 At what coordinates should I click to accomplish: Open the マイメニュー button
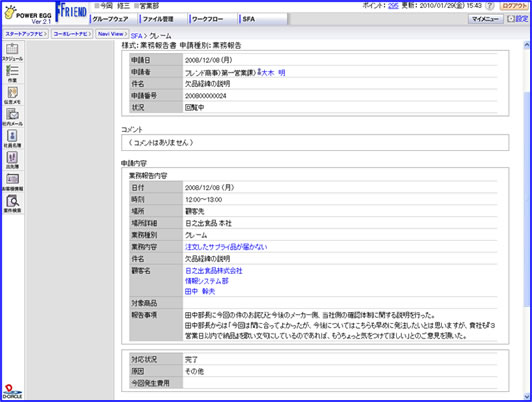click(486, 19)
